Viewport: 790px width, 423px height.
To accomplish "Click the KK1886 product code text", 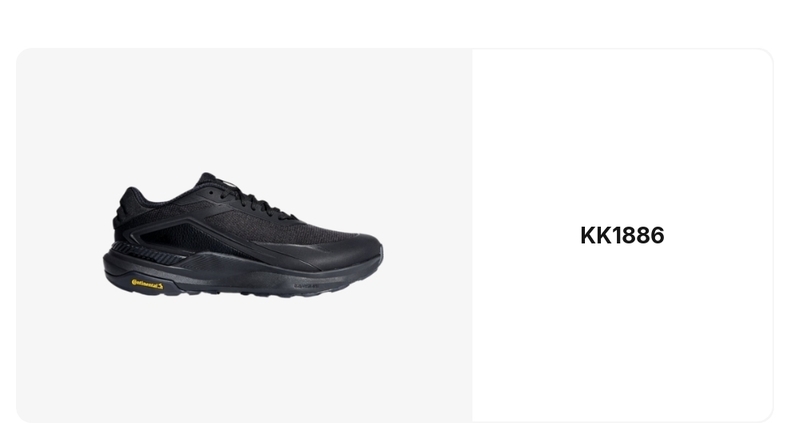I will pyautogui.click(x=622, y=236).
